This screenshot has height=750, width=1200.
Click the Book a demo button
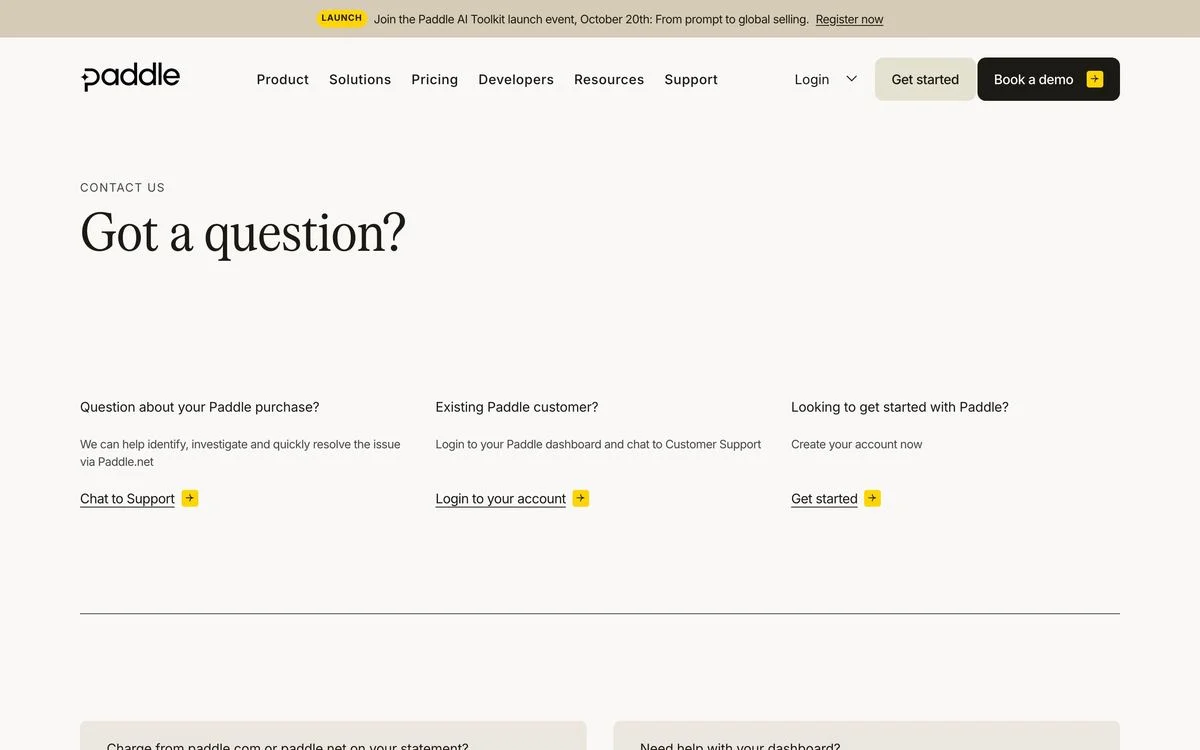tap(1048, 79)
